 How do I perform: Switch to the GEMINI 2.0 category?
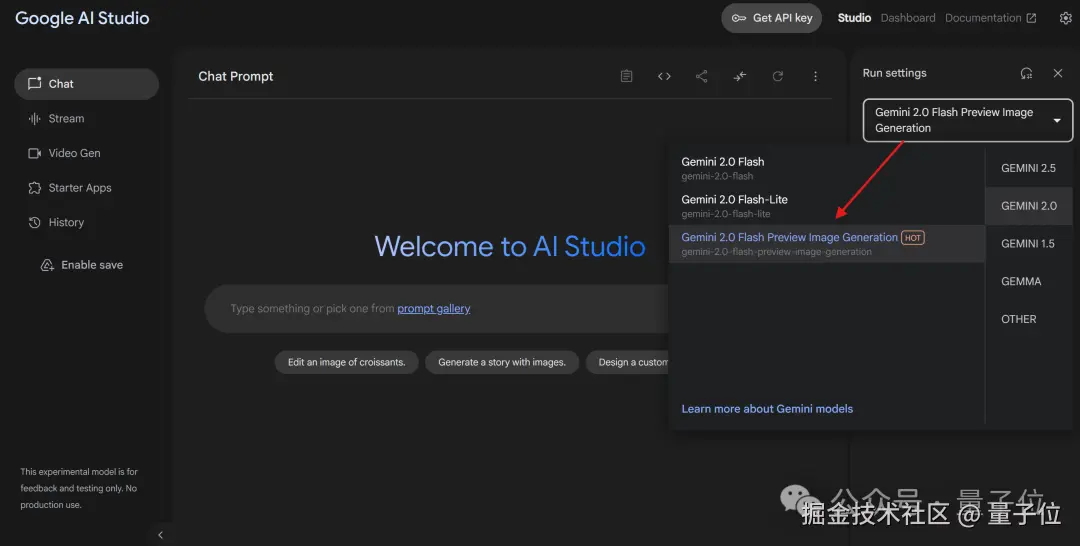(x=1028, y=206)
